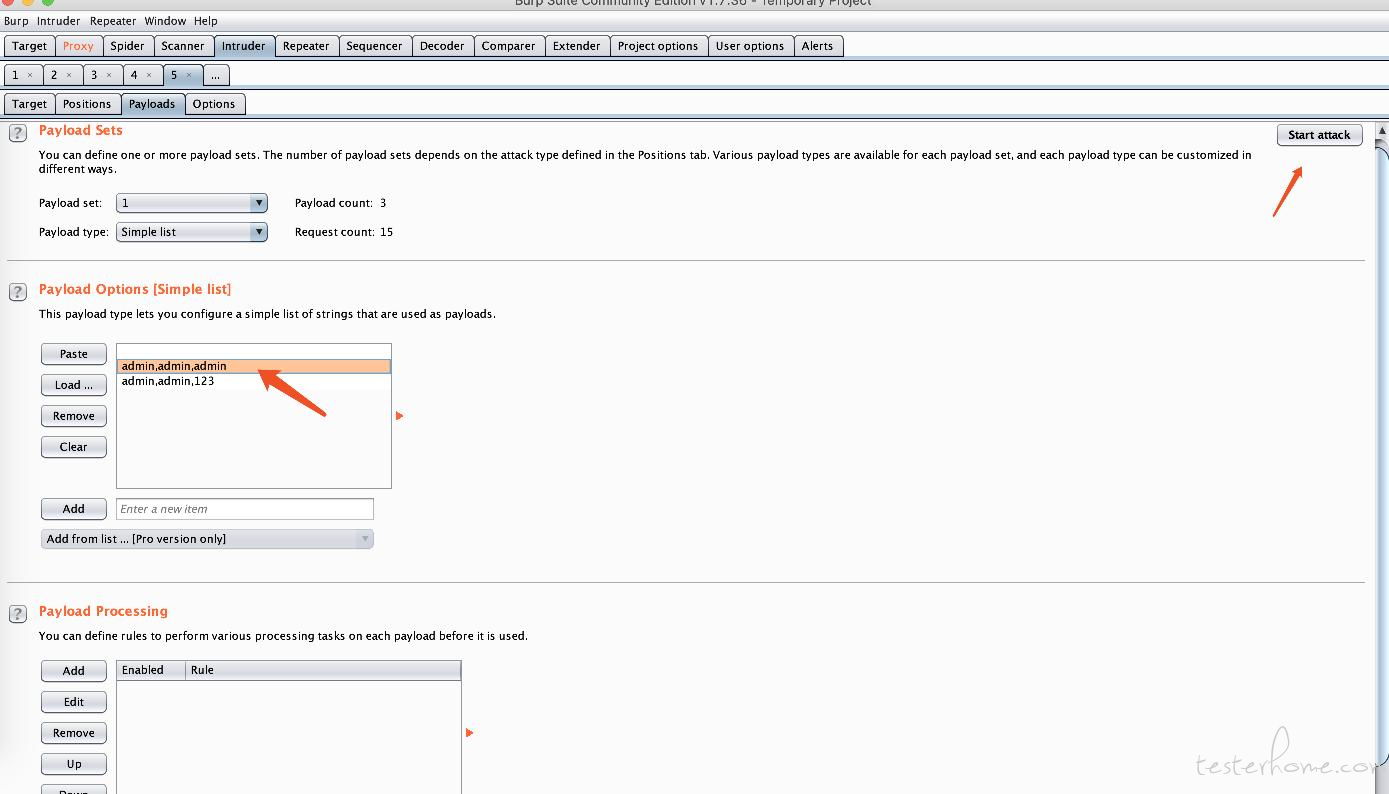
Task: Open the User options tab
Action: pos(750,46)
